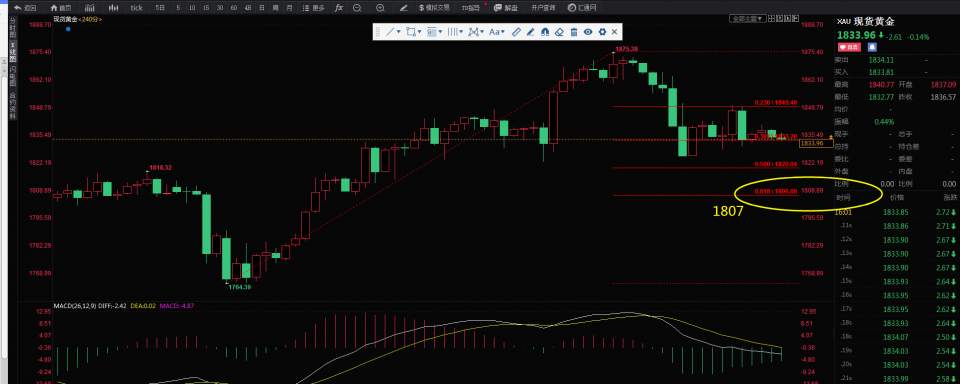
Task: Select the 0.500 Fibonacci level line label
Action: [775, 164]
